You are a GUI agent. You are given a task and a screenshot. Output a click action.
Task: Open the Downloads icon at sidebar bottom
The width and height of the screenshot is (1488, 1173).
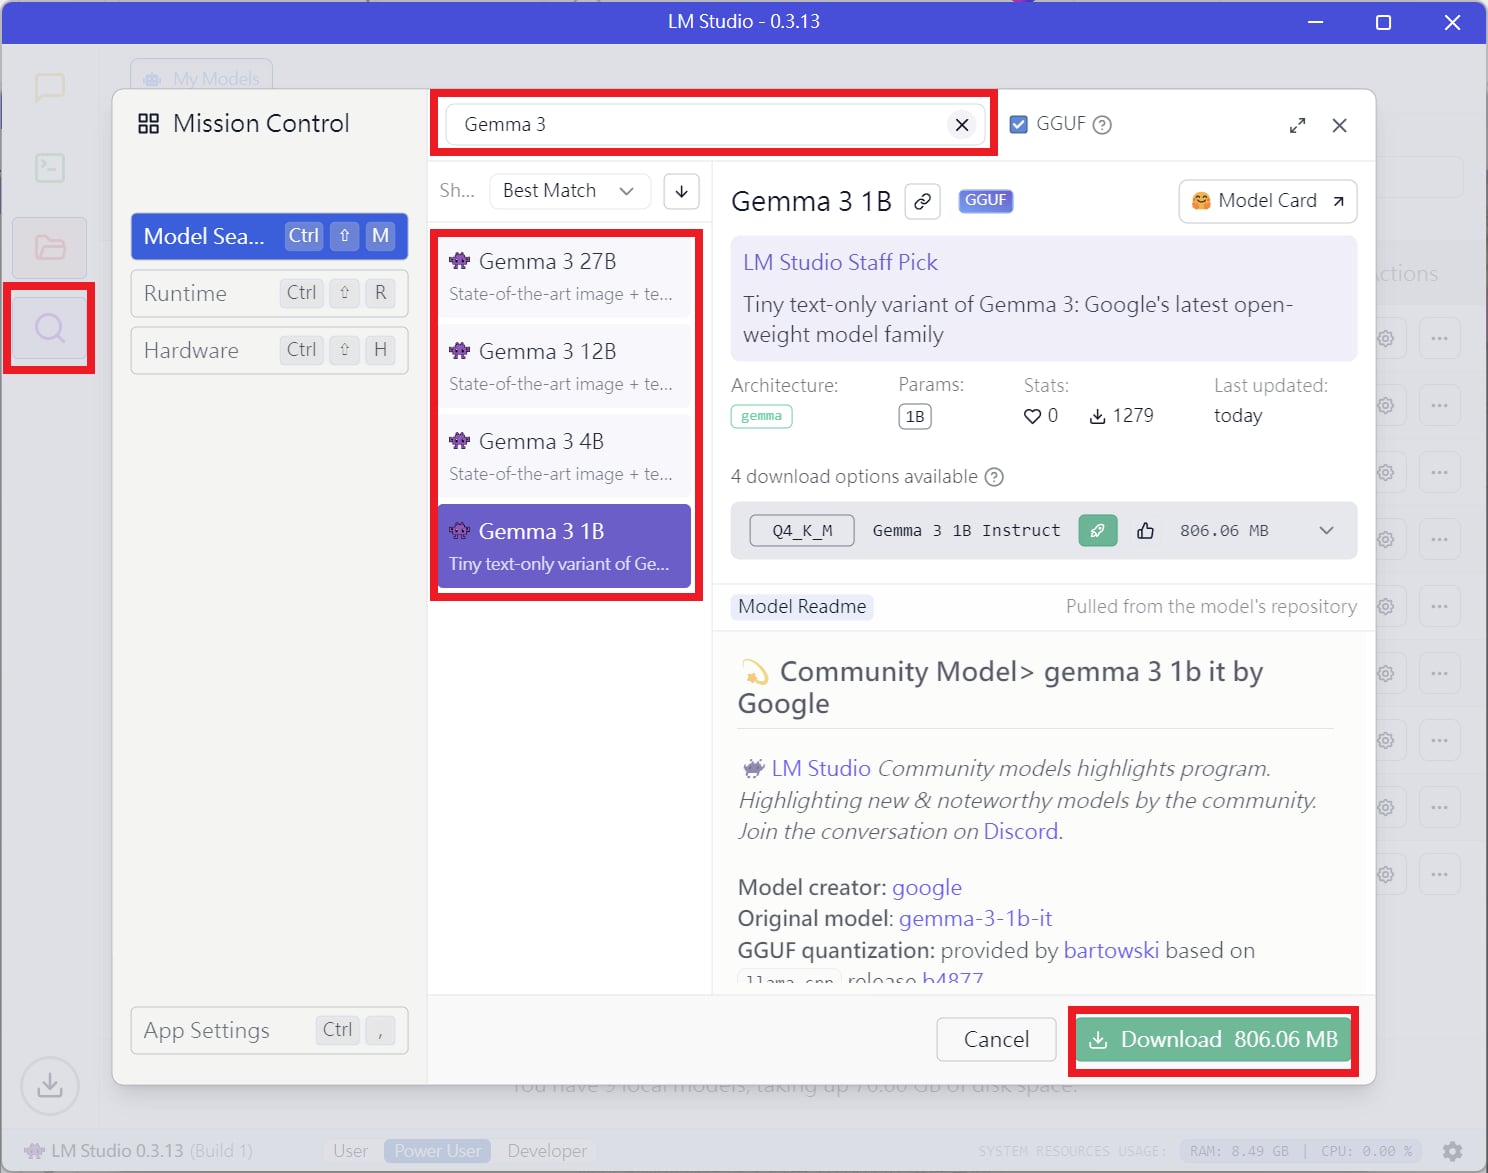click(x=49, y=1085)
